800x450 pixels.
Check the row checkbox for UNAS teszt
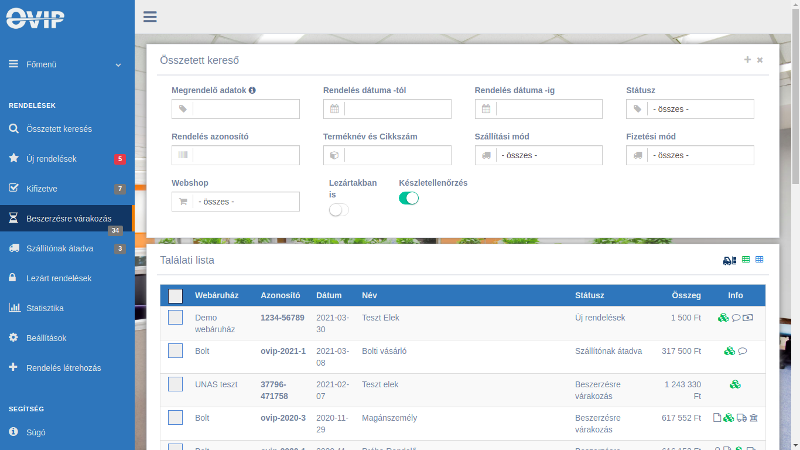(176, 384)
